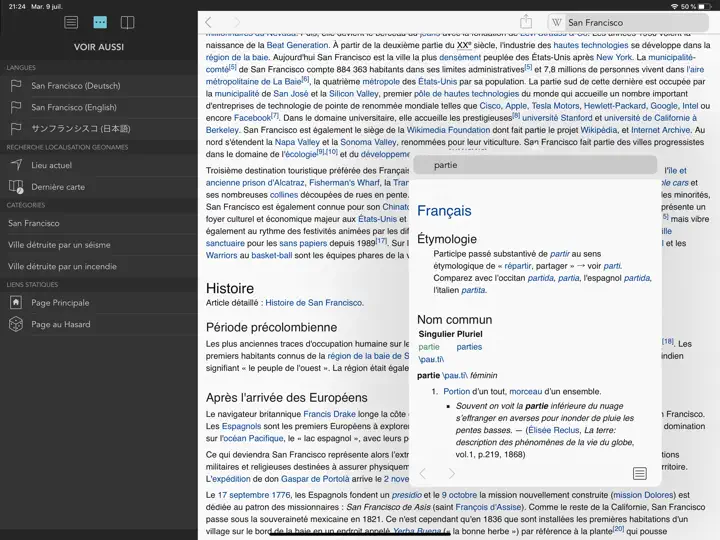Follow the 'Histoire de San Francisco' link
This screenshot has height=540, width=720.
[314, 303]
